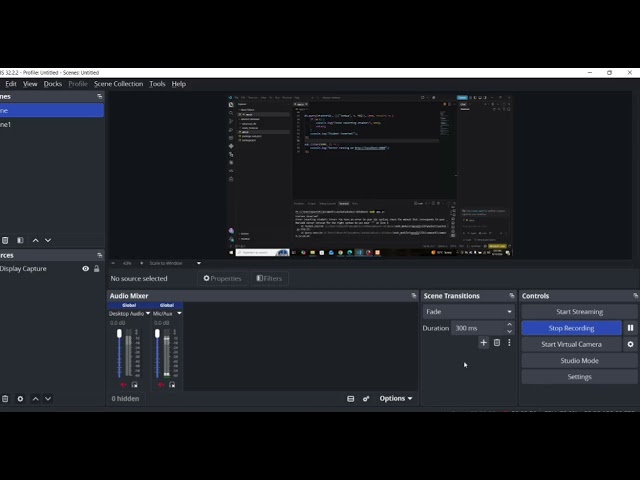The width and height of the screenshot is (640, 480).
Task: Toggle monitoring headphone for Mic/Aux
Action: pos(172,385)
